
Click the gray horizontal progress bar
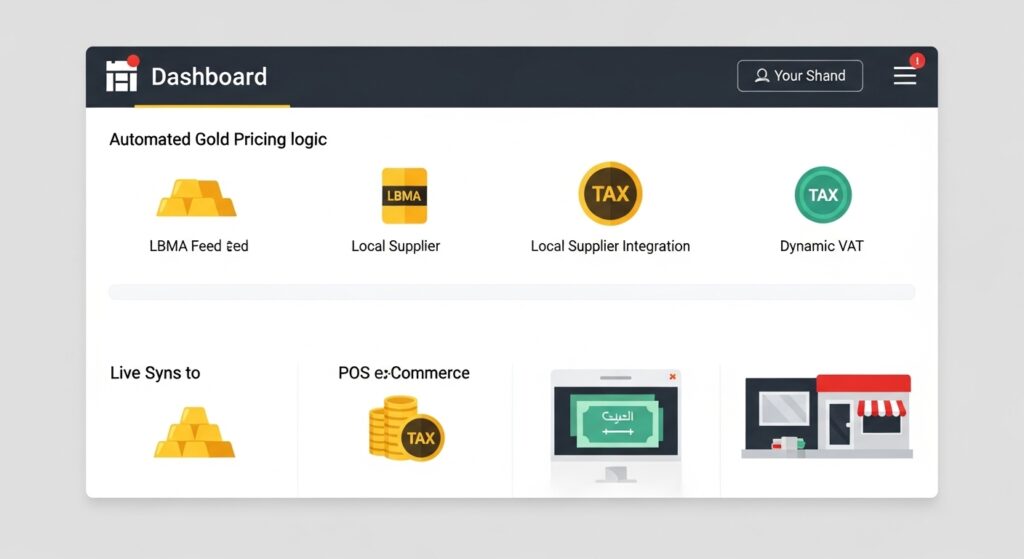pyautogui.click(x=512, y=292)
